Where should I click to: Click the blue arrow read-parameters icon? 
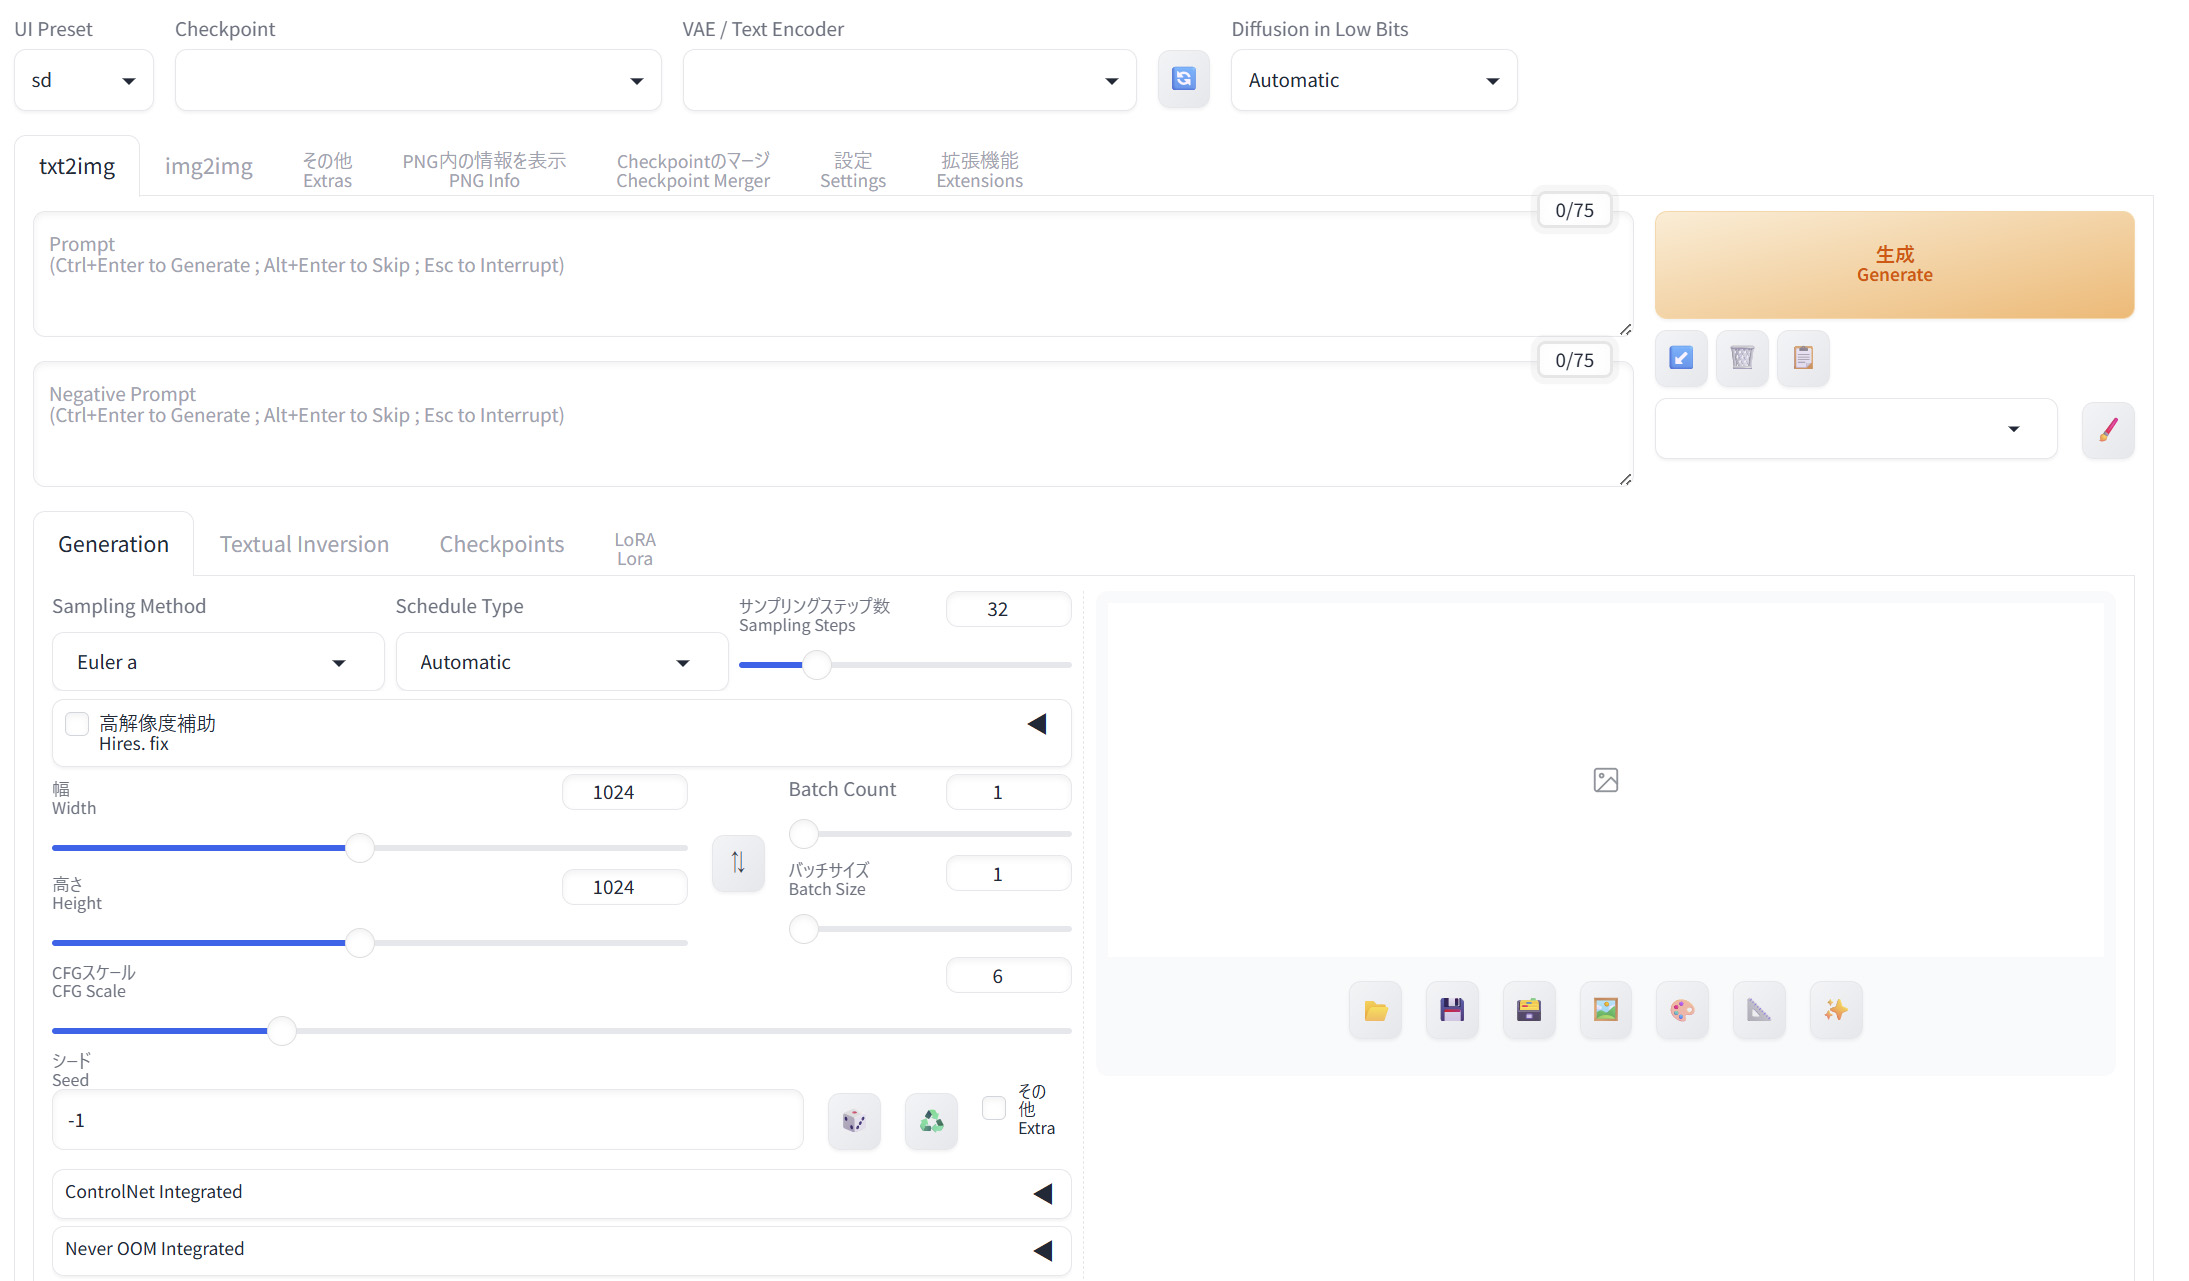tap(1681, 358)
